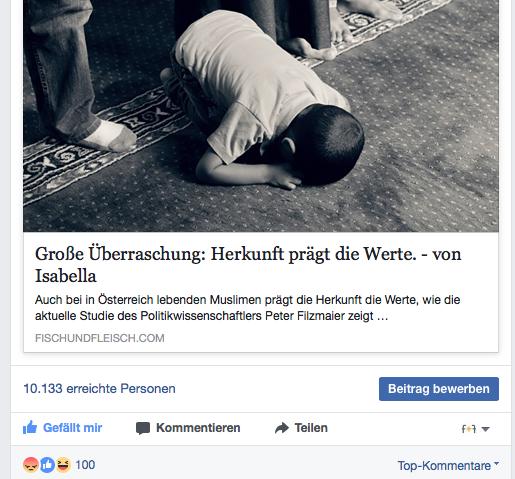Open the 10.133 erreichte Personen stats
515x479 pixels.
click(x=99, y=389)
